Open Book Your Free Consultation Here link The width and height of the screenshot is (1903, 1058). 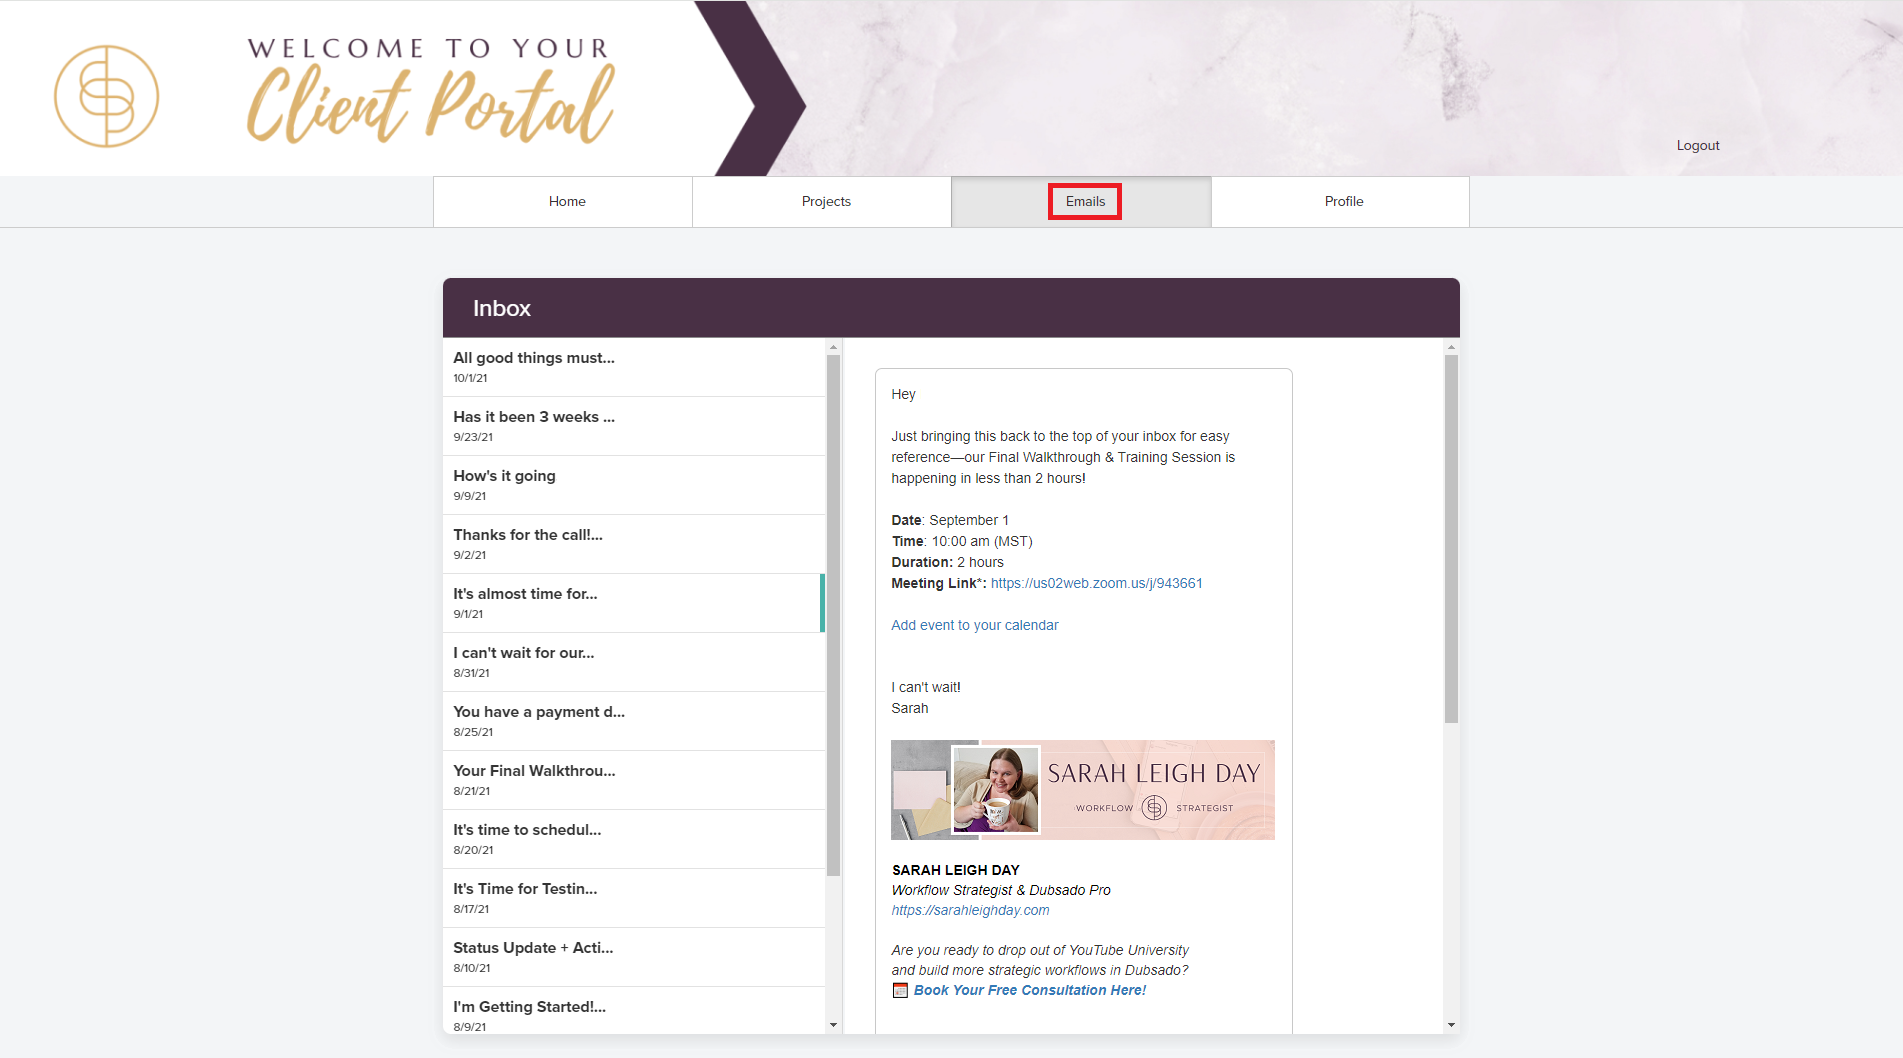pyautogui.click(x=1029, y=990)
